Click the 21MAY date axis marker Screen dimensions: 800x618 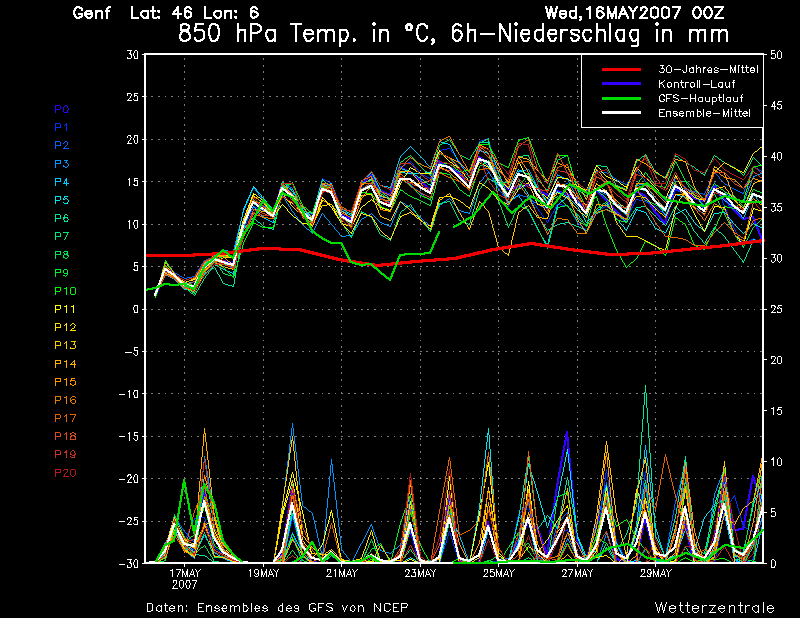click(x=341, y=574)
